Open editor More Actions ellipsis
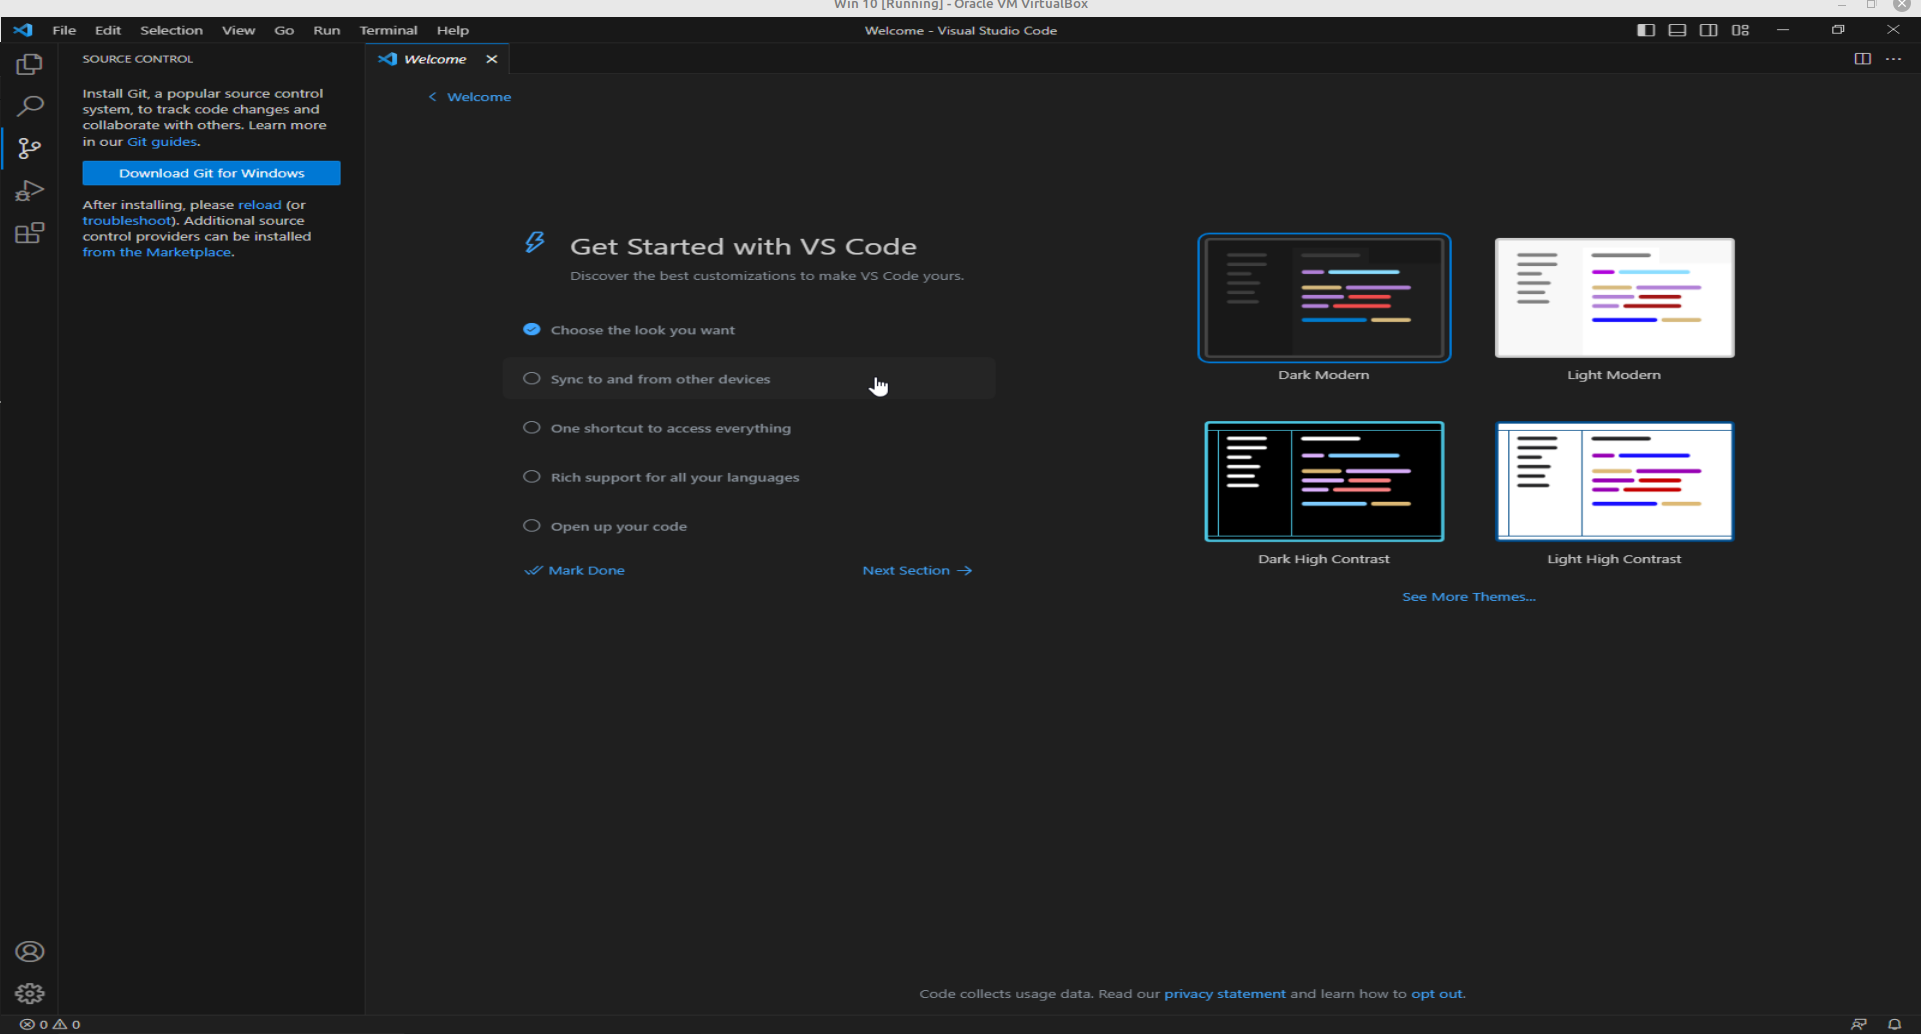Viewport: 1921px width, 1034px height. pyautogui.click(x=1893, y=59)
